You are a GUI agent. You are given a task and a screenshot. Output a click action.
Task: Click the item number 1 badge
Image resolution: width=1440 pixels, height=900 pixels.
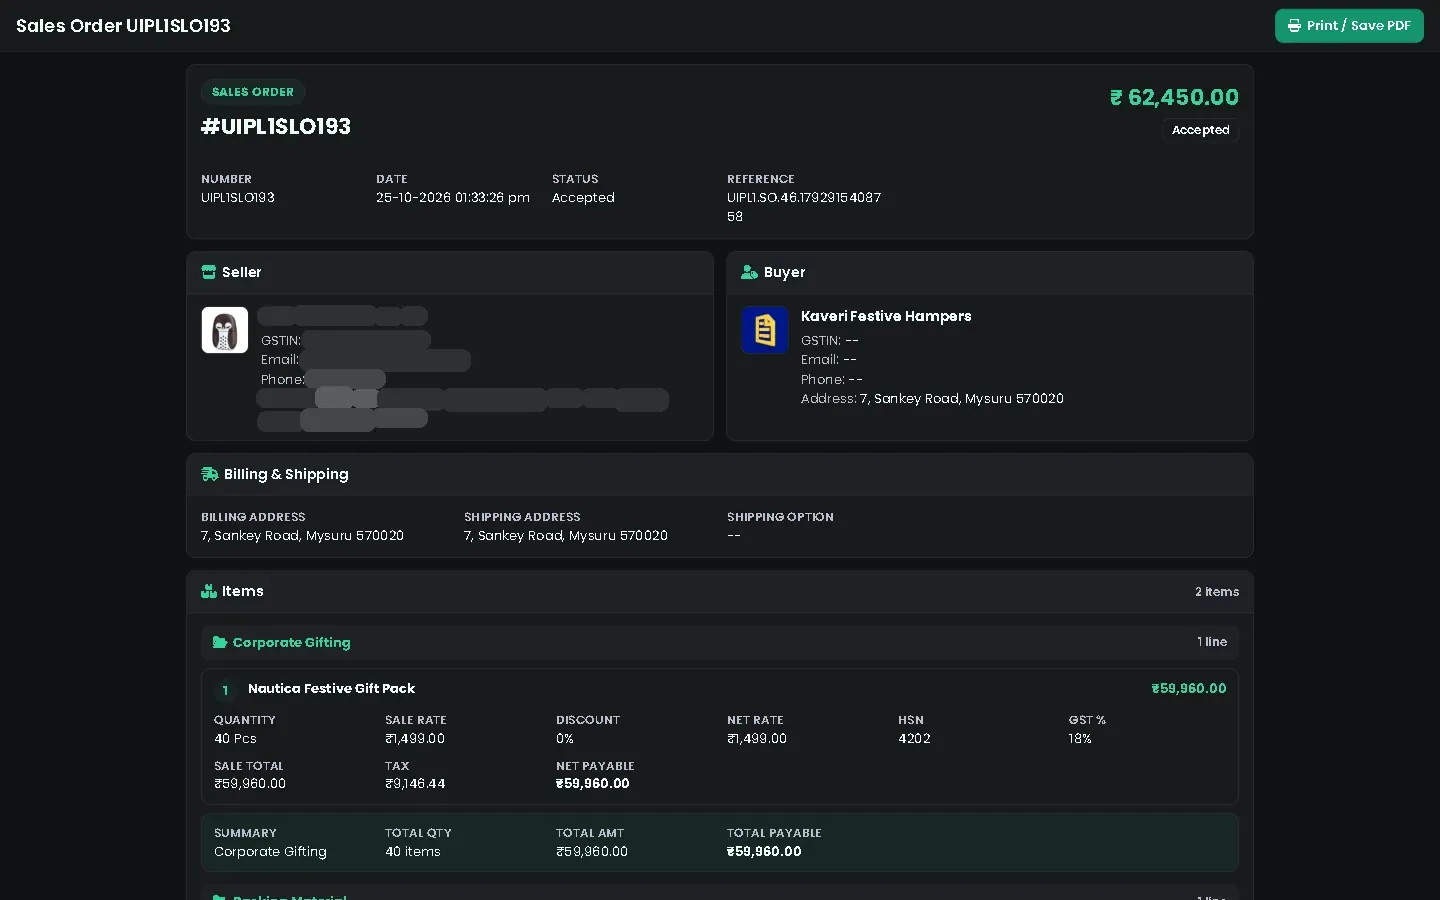(x=225, y=690)
